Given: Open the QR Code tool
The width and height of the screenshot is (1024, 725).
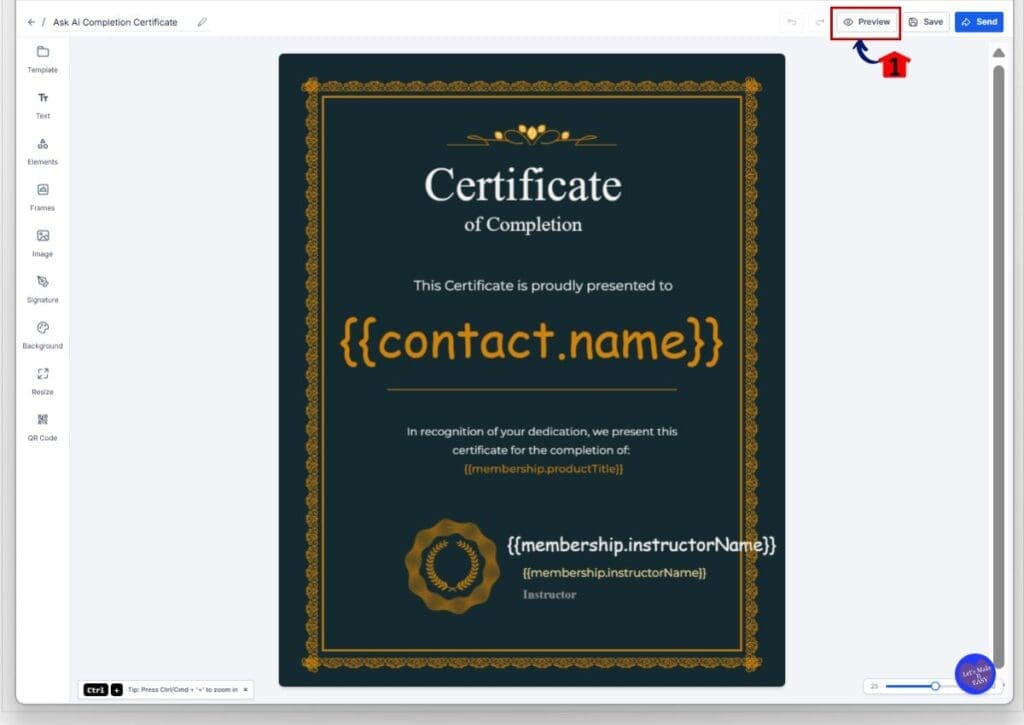Looking at the screenshot, I should click(42, 427).
